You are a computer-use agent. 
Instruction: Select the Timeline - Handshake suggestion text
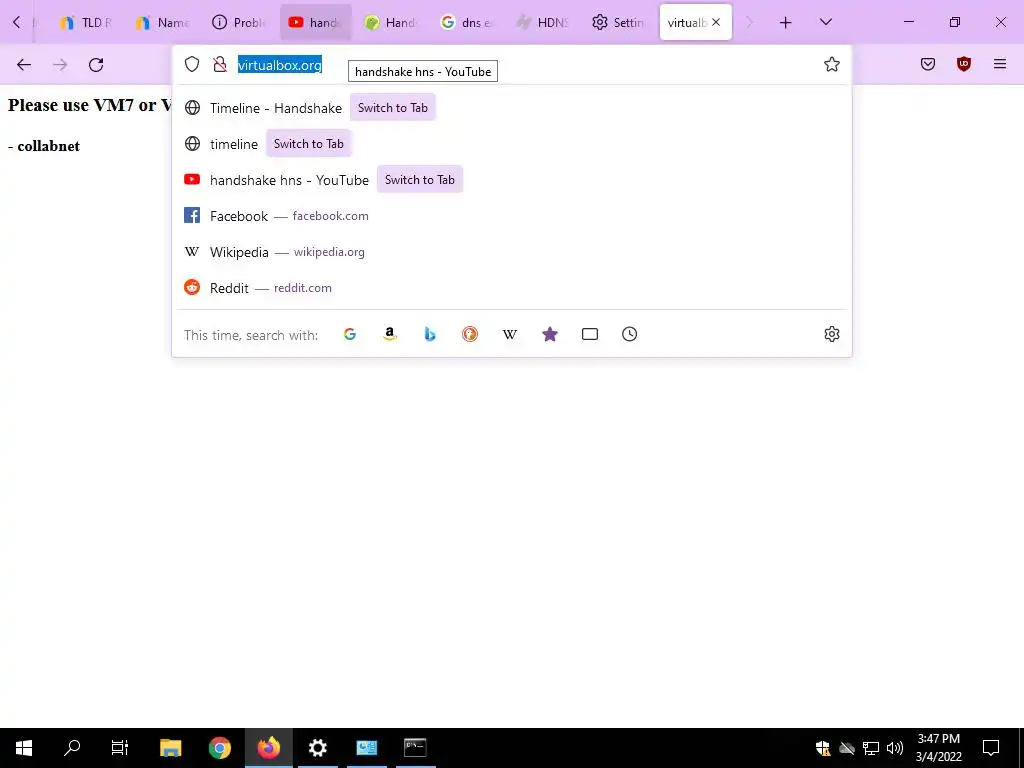(x=276, y=108)
